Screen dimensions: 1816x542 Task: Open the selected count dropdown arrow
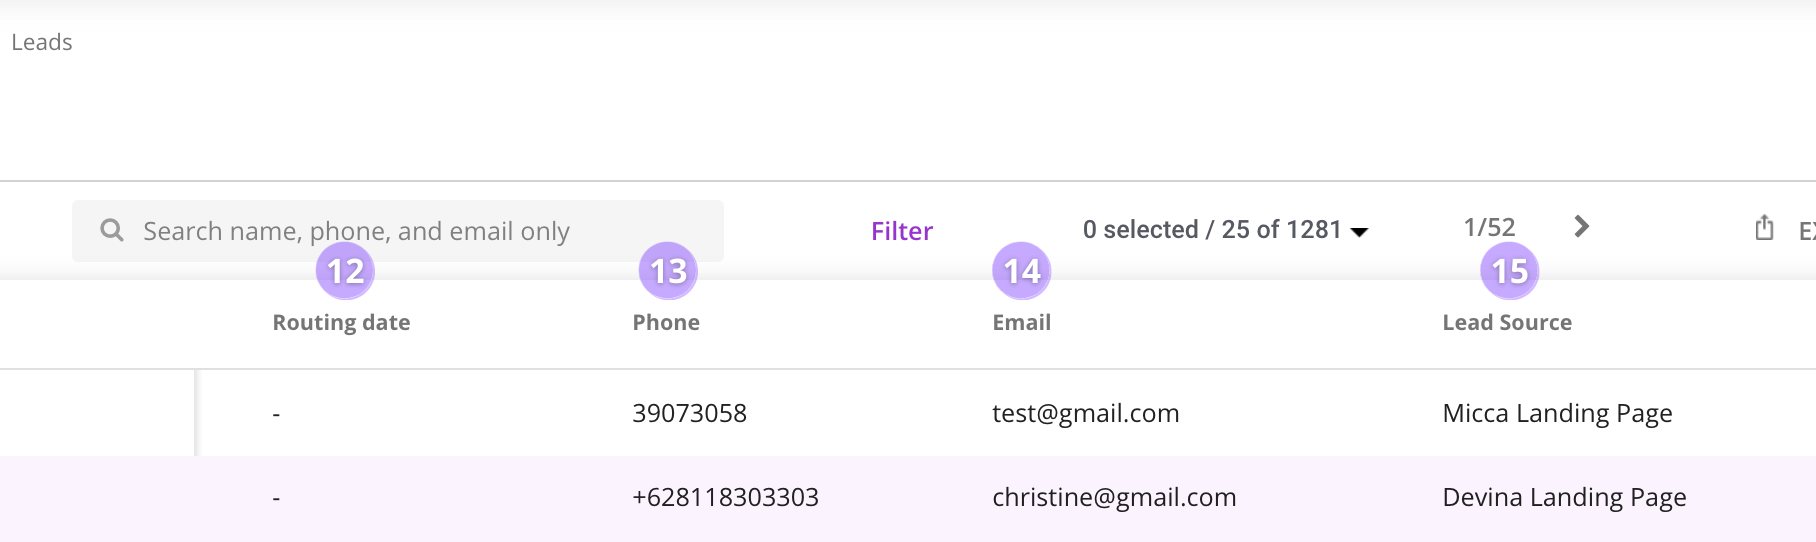1359,232
